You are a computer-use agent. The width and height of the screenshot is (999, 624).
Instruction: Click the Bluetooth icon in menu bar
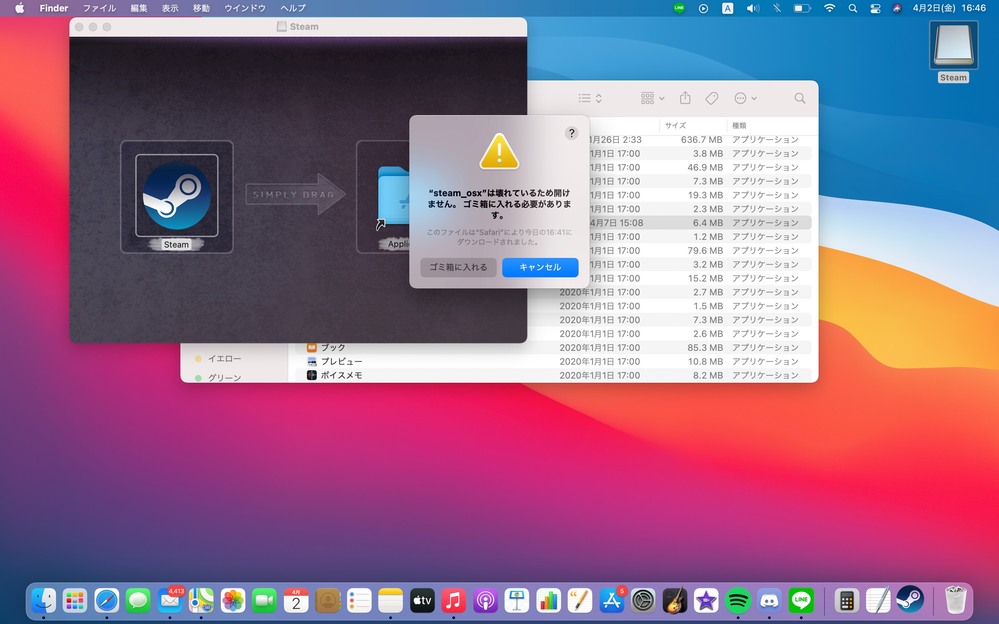tap(777, 8)
